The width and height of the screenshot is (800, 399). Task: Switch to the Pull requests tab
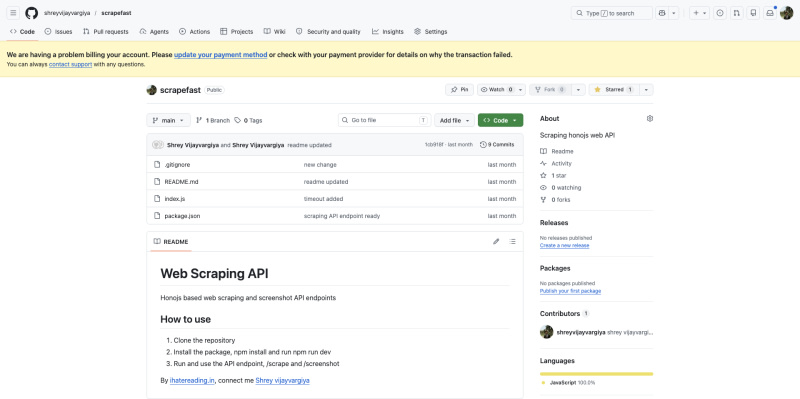point(106,32)
